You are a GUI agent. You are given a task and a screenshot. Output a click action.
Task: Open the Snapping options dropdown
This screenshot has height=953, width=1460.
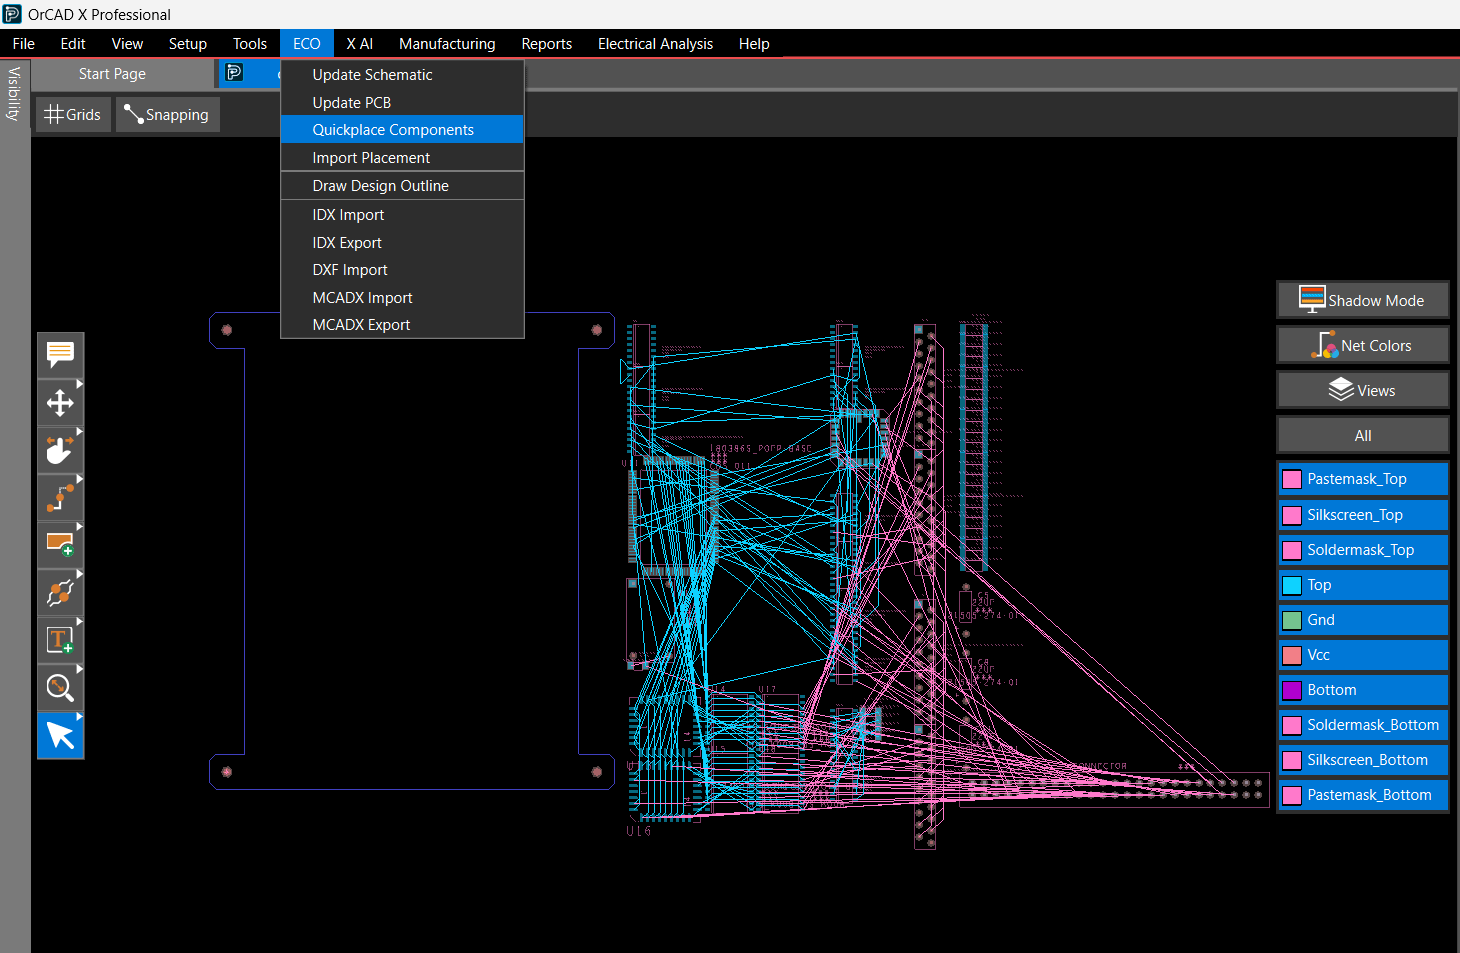pyautogui.click(x=167, y=115)
